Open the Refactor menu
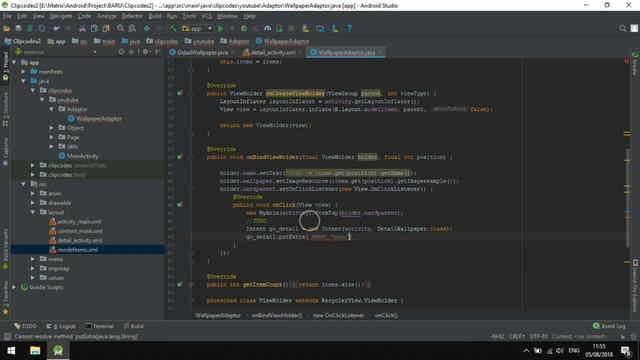Screen dimensions: 640x360 click(132, 16)
